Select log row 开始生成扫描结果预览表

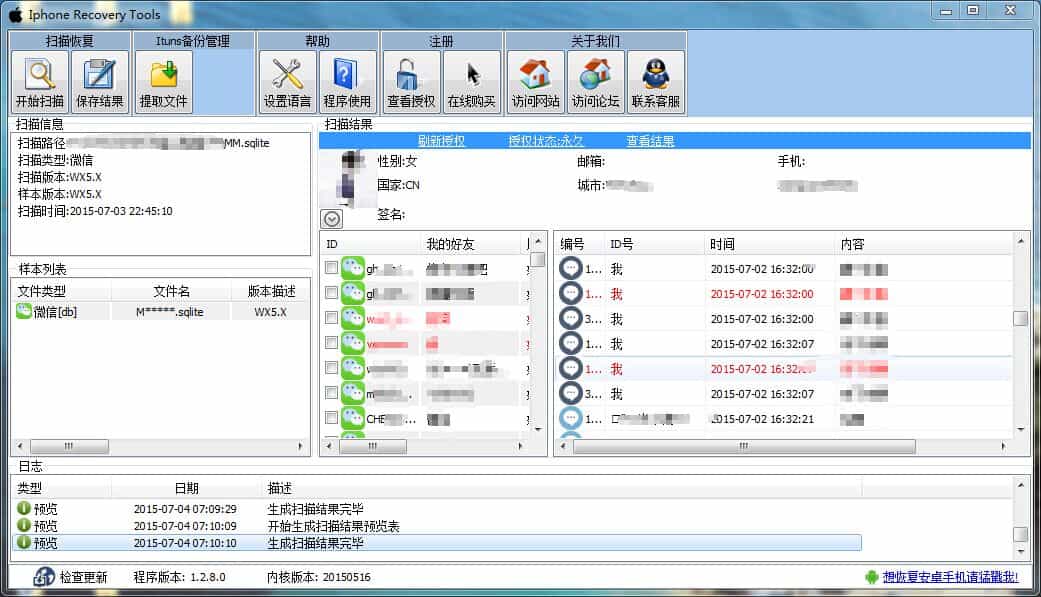click(x=437, y=526)
